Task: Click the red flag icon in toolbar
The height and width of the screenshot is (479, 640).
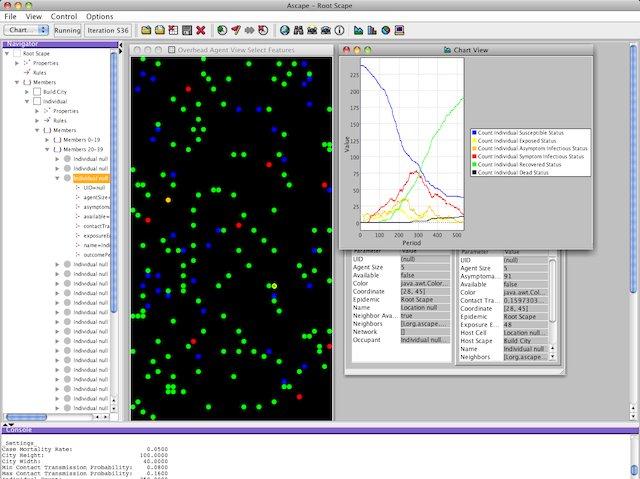Action: (x=235, y=31)
